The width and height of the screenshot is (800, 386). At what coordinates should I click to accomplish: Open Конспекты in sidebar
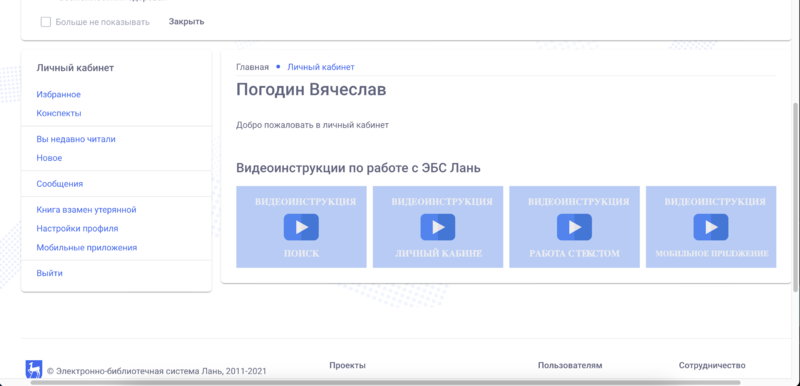59,113
